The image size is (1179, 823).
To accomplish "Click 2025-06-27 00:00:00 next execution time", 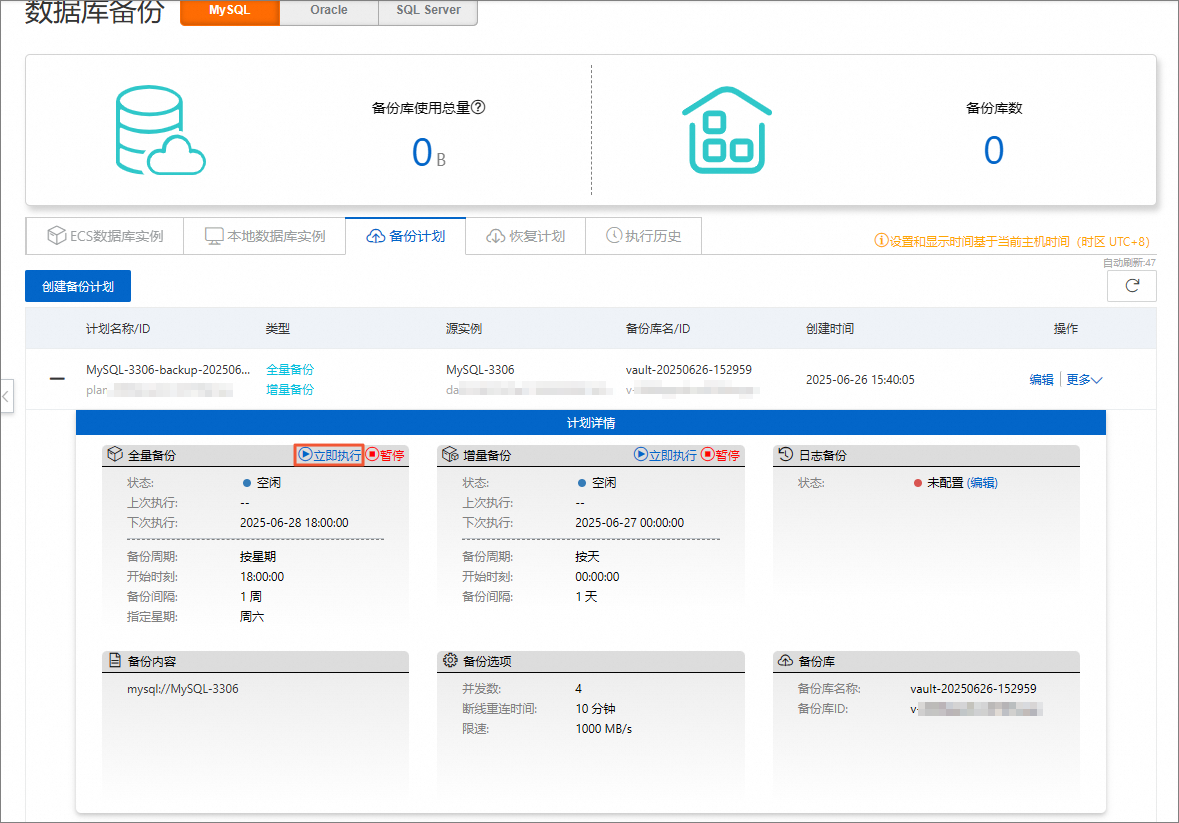I will [629, 522].
